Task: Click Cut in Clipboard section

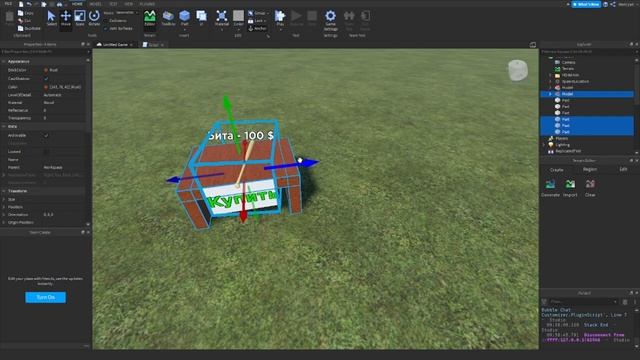Action: click(x=24, y=21)
